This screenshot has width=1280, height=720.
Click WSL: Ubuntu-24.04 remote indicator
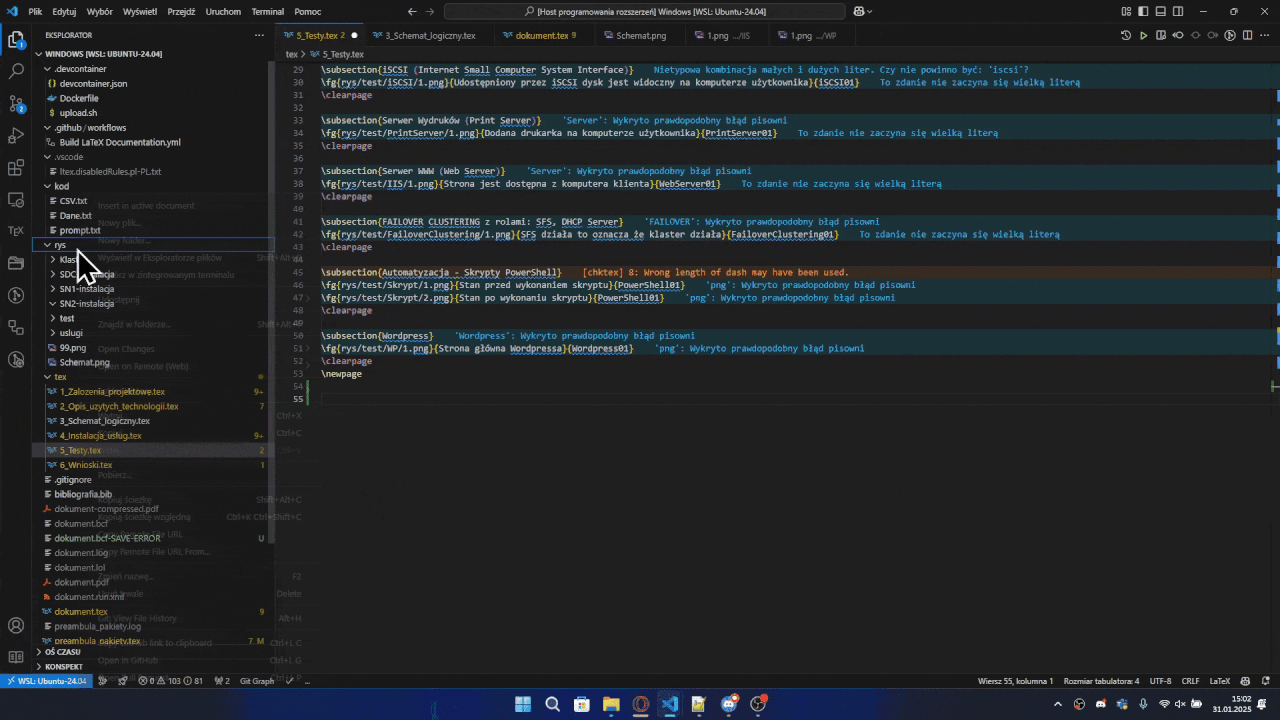click(x=46, y=681)
